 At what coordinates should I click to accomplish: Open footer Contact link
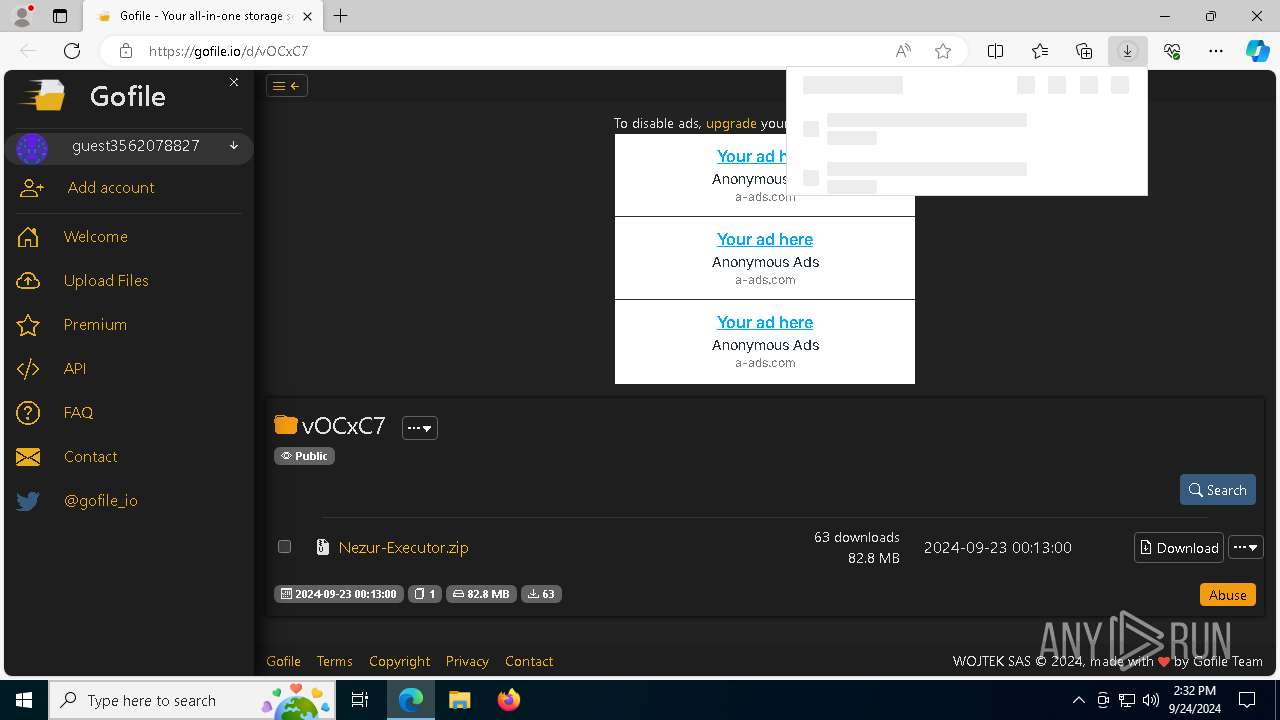point(529,661)
